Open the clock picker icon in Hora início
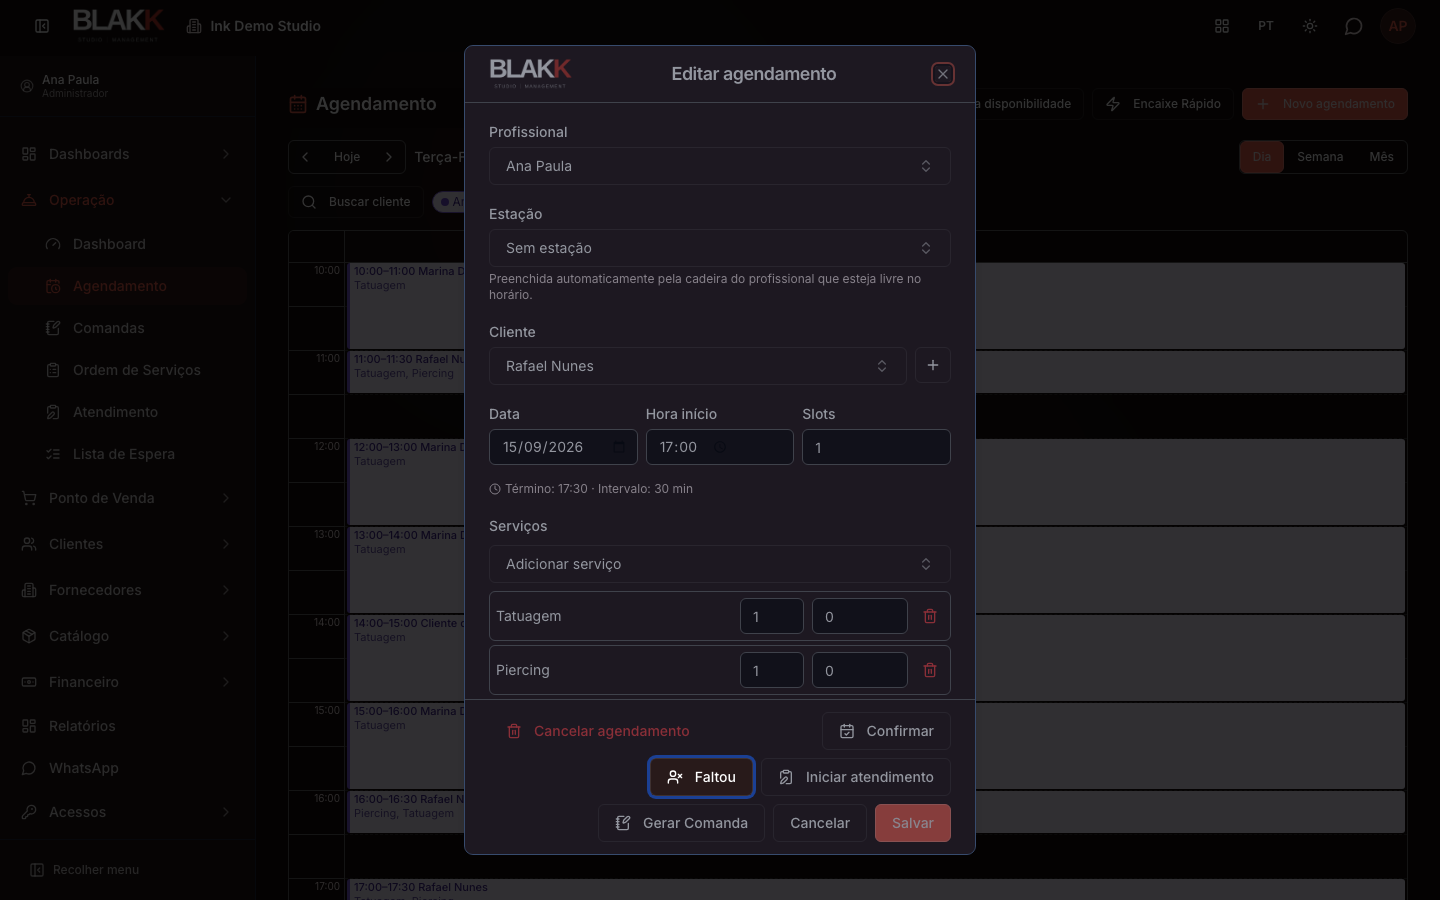 coord(720,447)
